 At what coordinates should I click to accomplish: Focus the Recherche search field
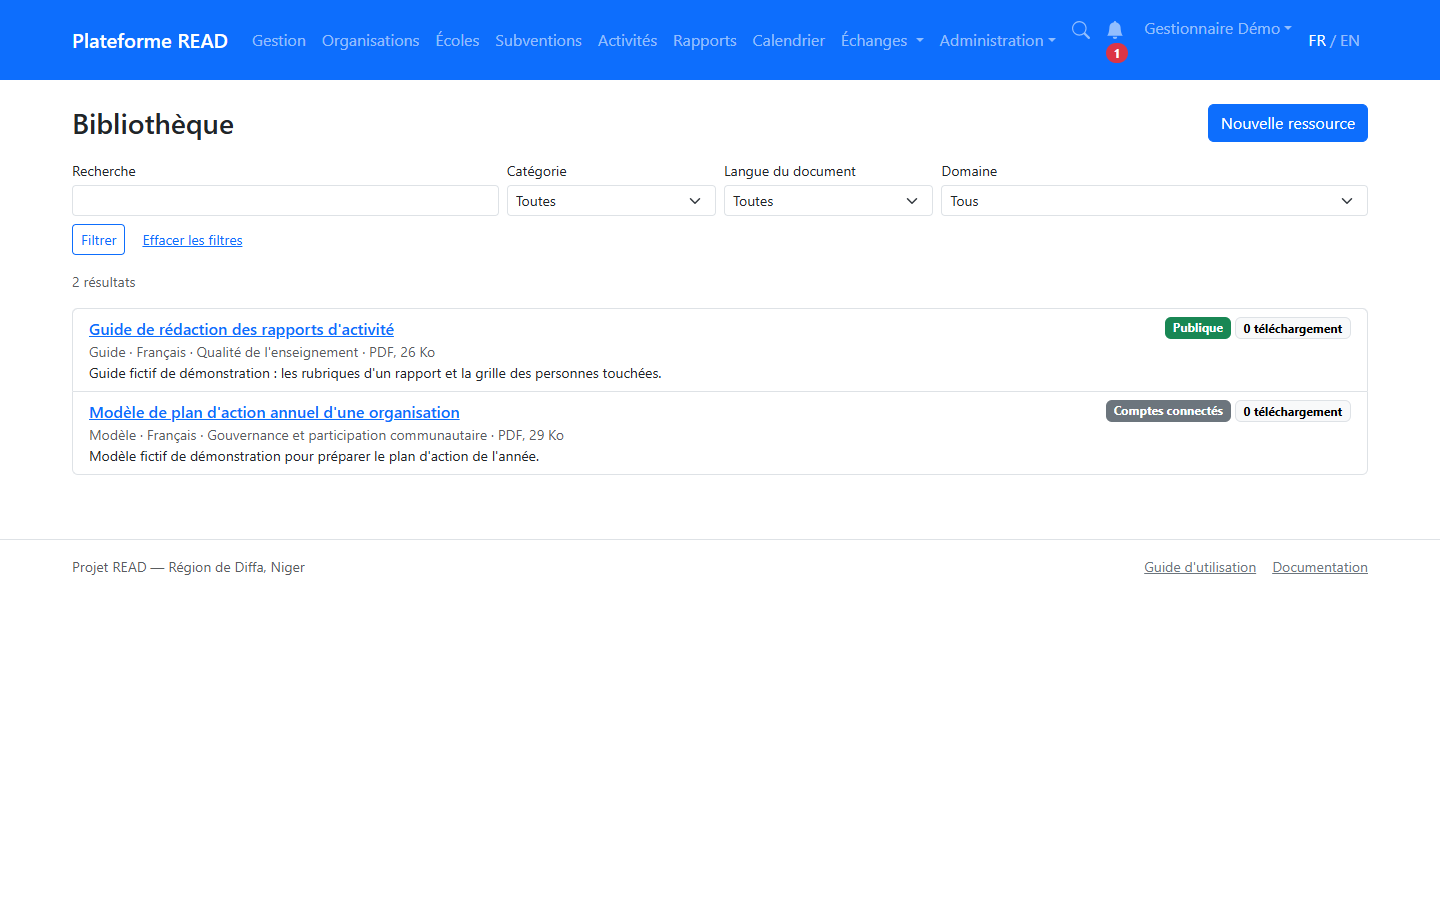pos(285,201)
